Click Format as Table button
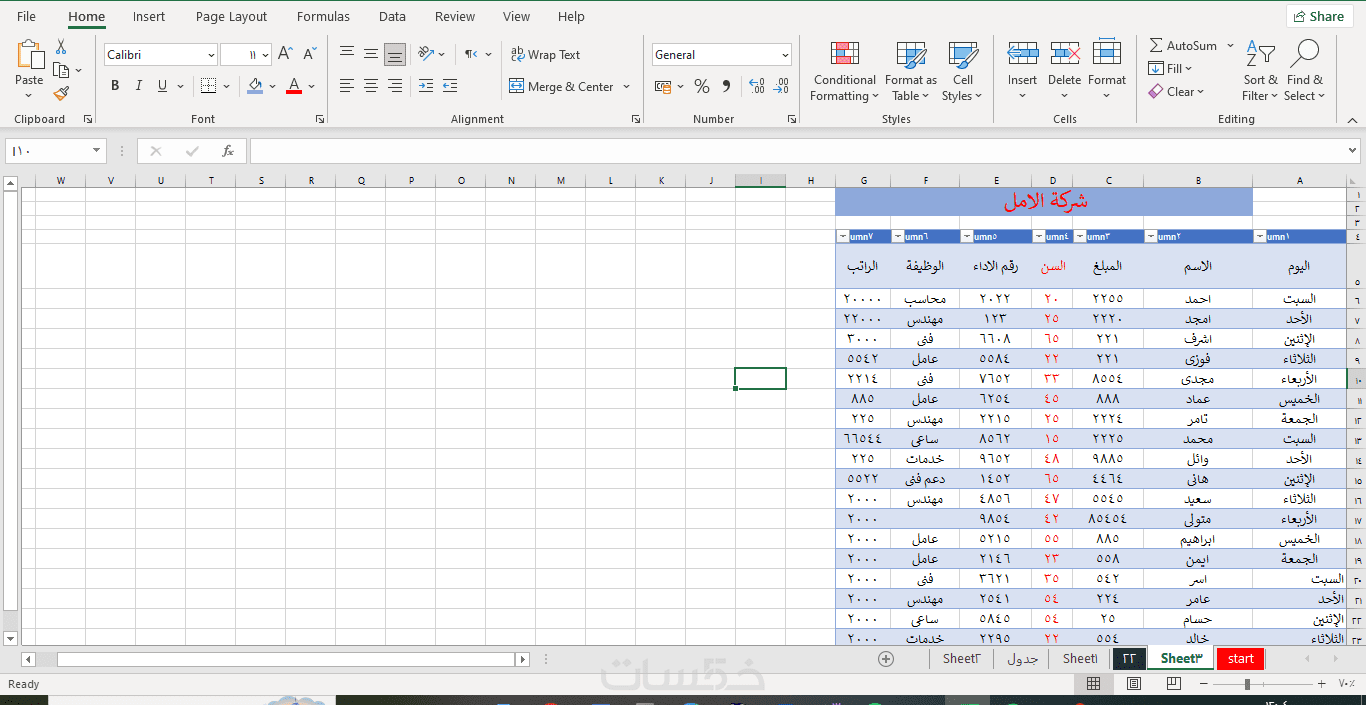 pos(911,71)
